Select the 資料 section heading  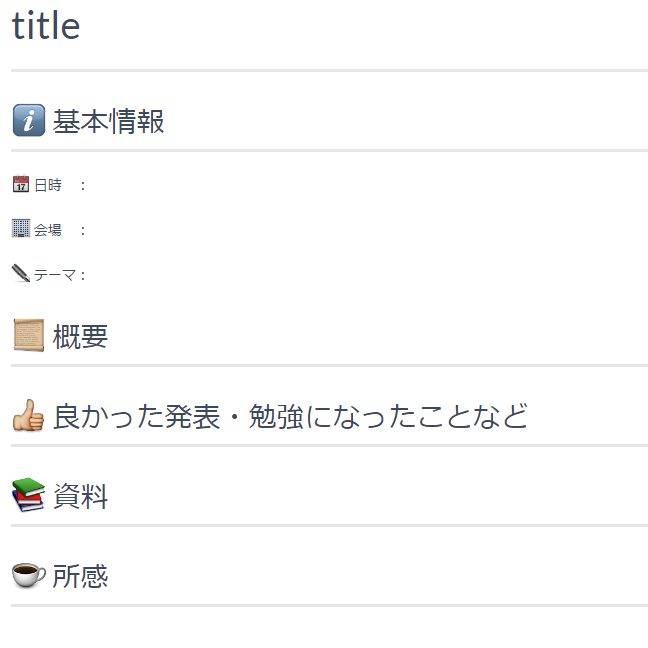pos(81,496)
